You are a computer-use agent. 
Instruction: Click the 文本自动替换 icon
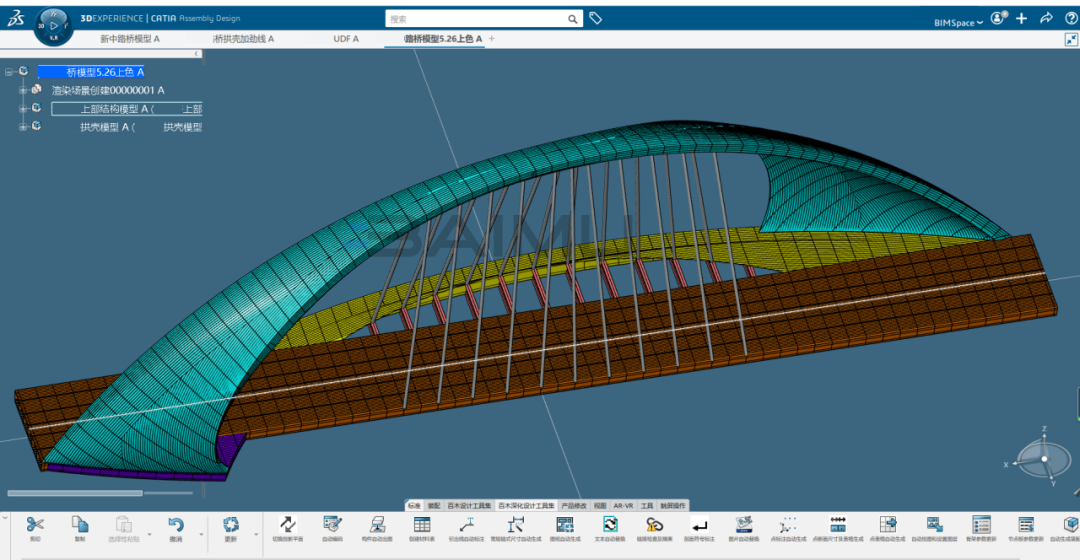[x=609, y=525]
